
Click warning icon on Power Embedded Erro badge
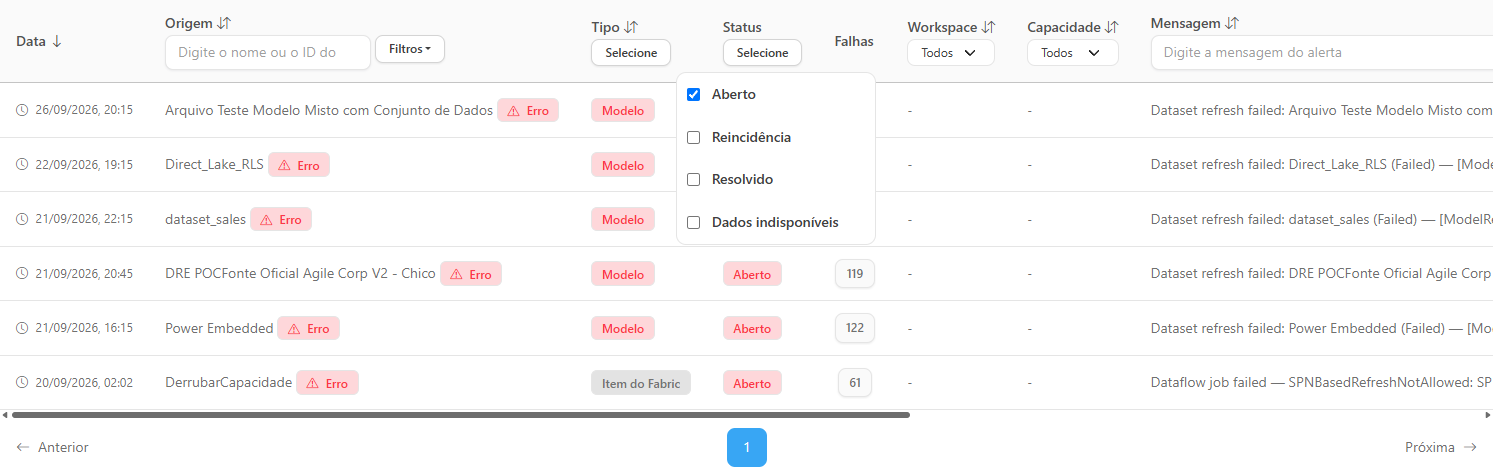point(294,329)
